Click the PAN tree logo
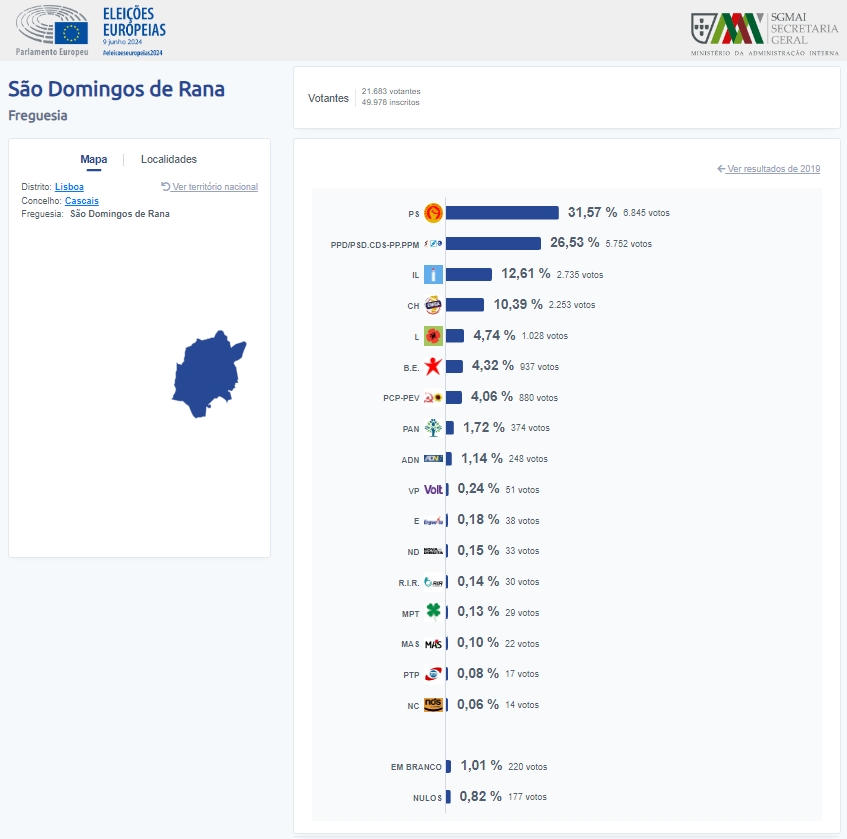 point(433,428)
